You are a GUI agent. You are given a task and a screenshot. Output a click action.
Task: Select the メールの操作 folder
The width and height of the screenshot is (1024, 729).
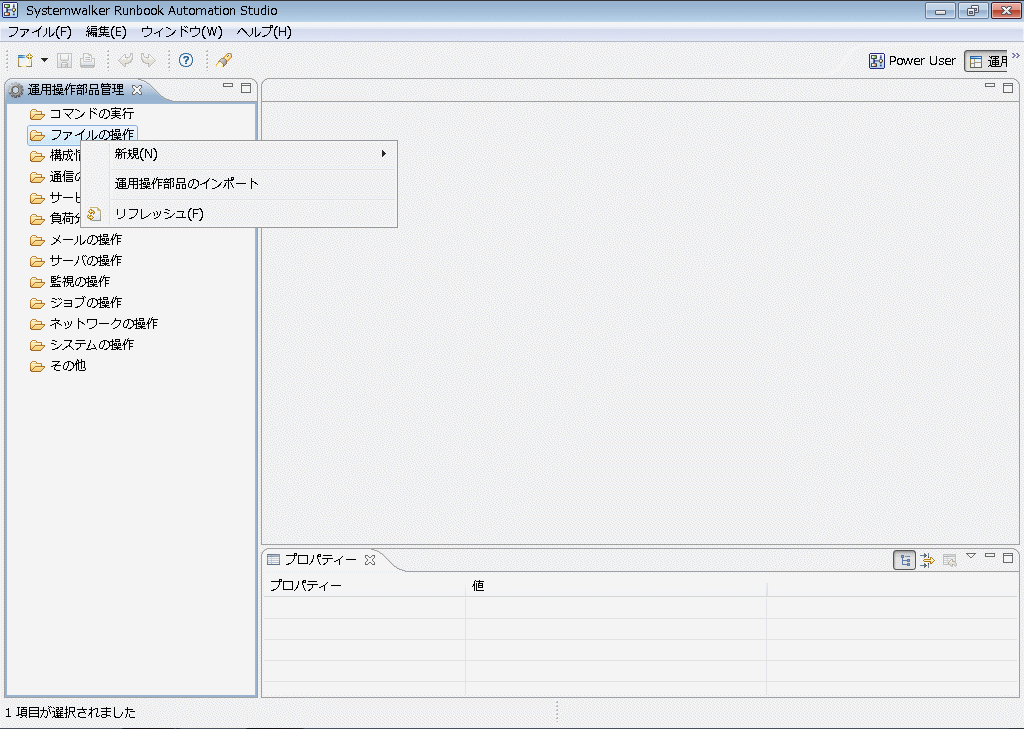(x=86, y=240)
